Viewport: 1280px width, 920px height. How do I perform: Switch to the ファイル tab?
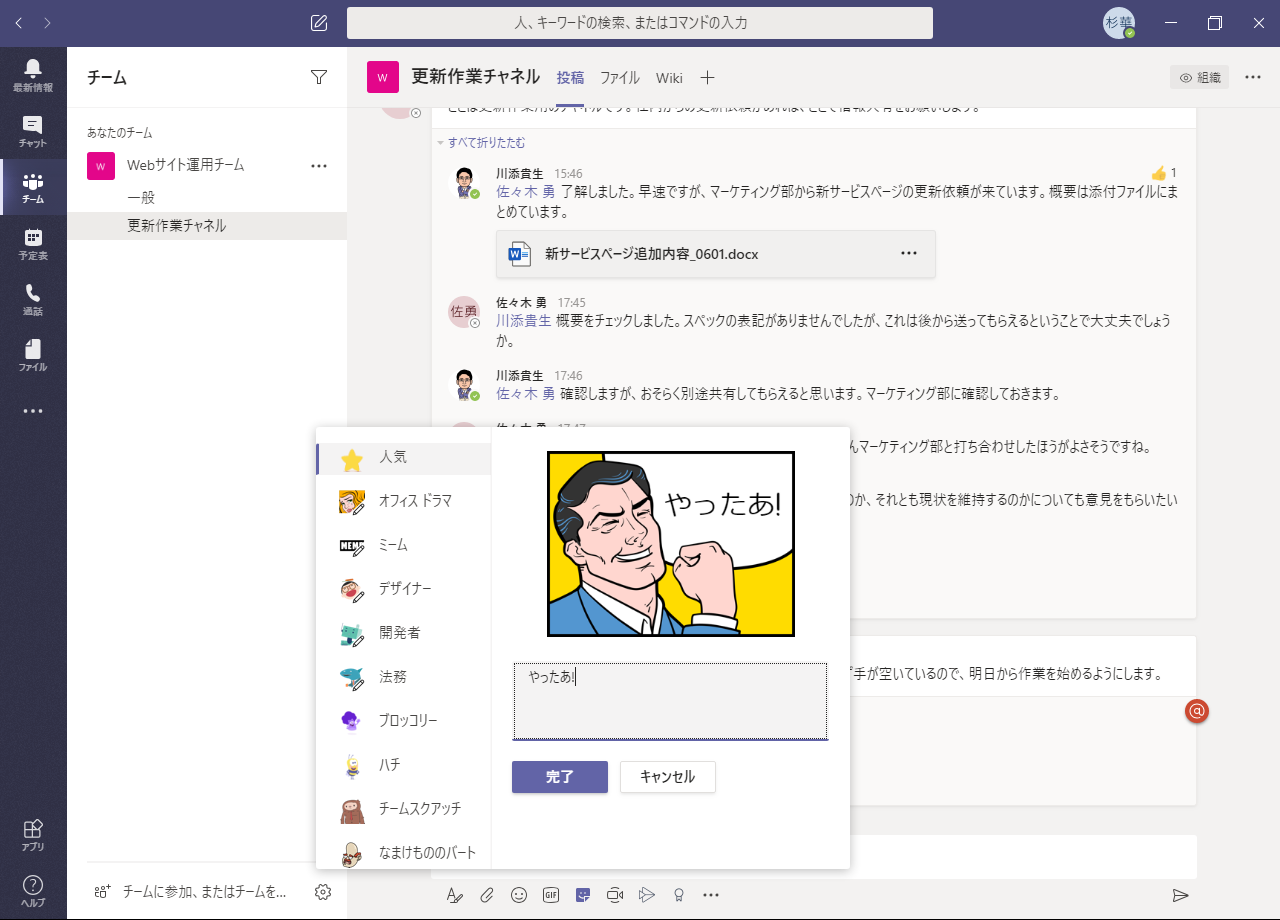(620, 78)
